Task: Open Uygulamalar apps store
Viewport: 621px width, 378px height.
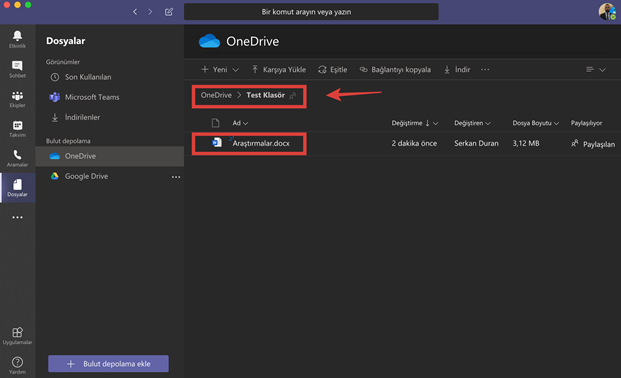Action: (17, 336)
